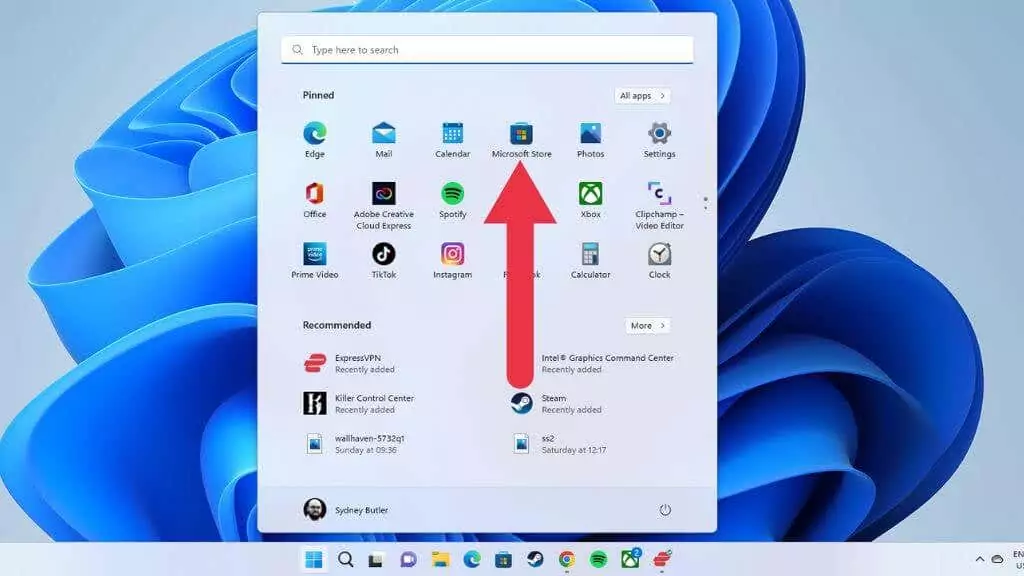This screenshot has width=1024, height=576.
Task: Open the Mail app
Action: pyautogui.click(x=383, y=139)
